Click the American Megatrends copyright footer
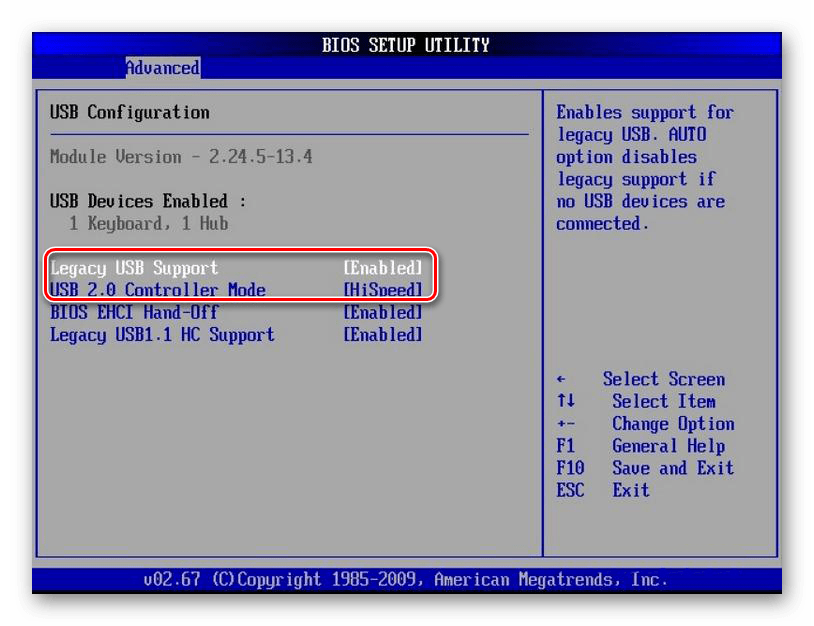Image resolution: width=814 pixels, height=626 pixels. 405,579
